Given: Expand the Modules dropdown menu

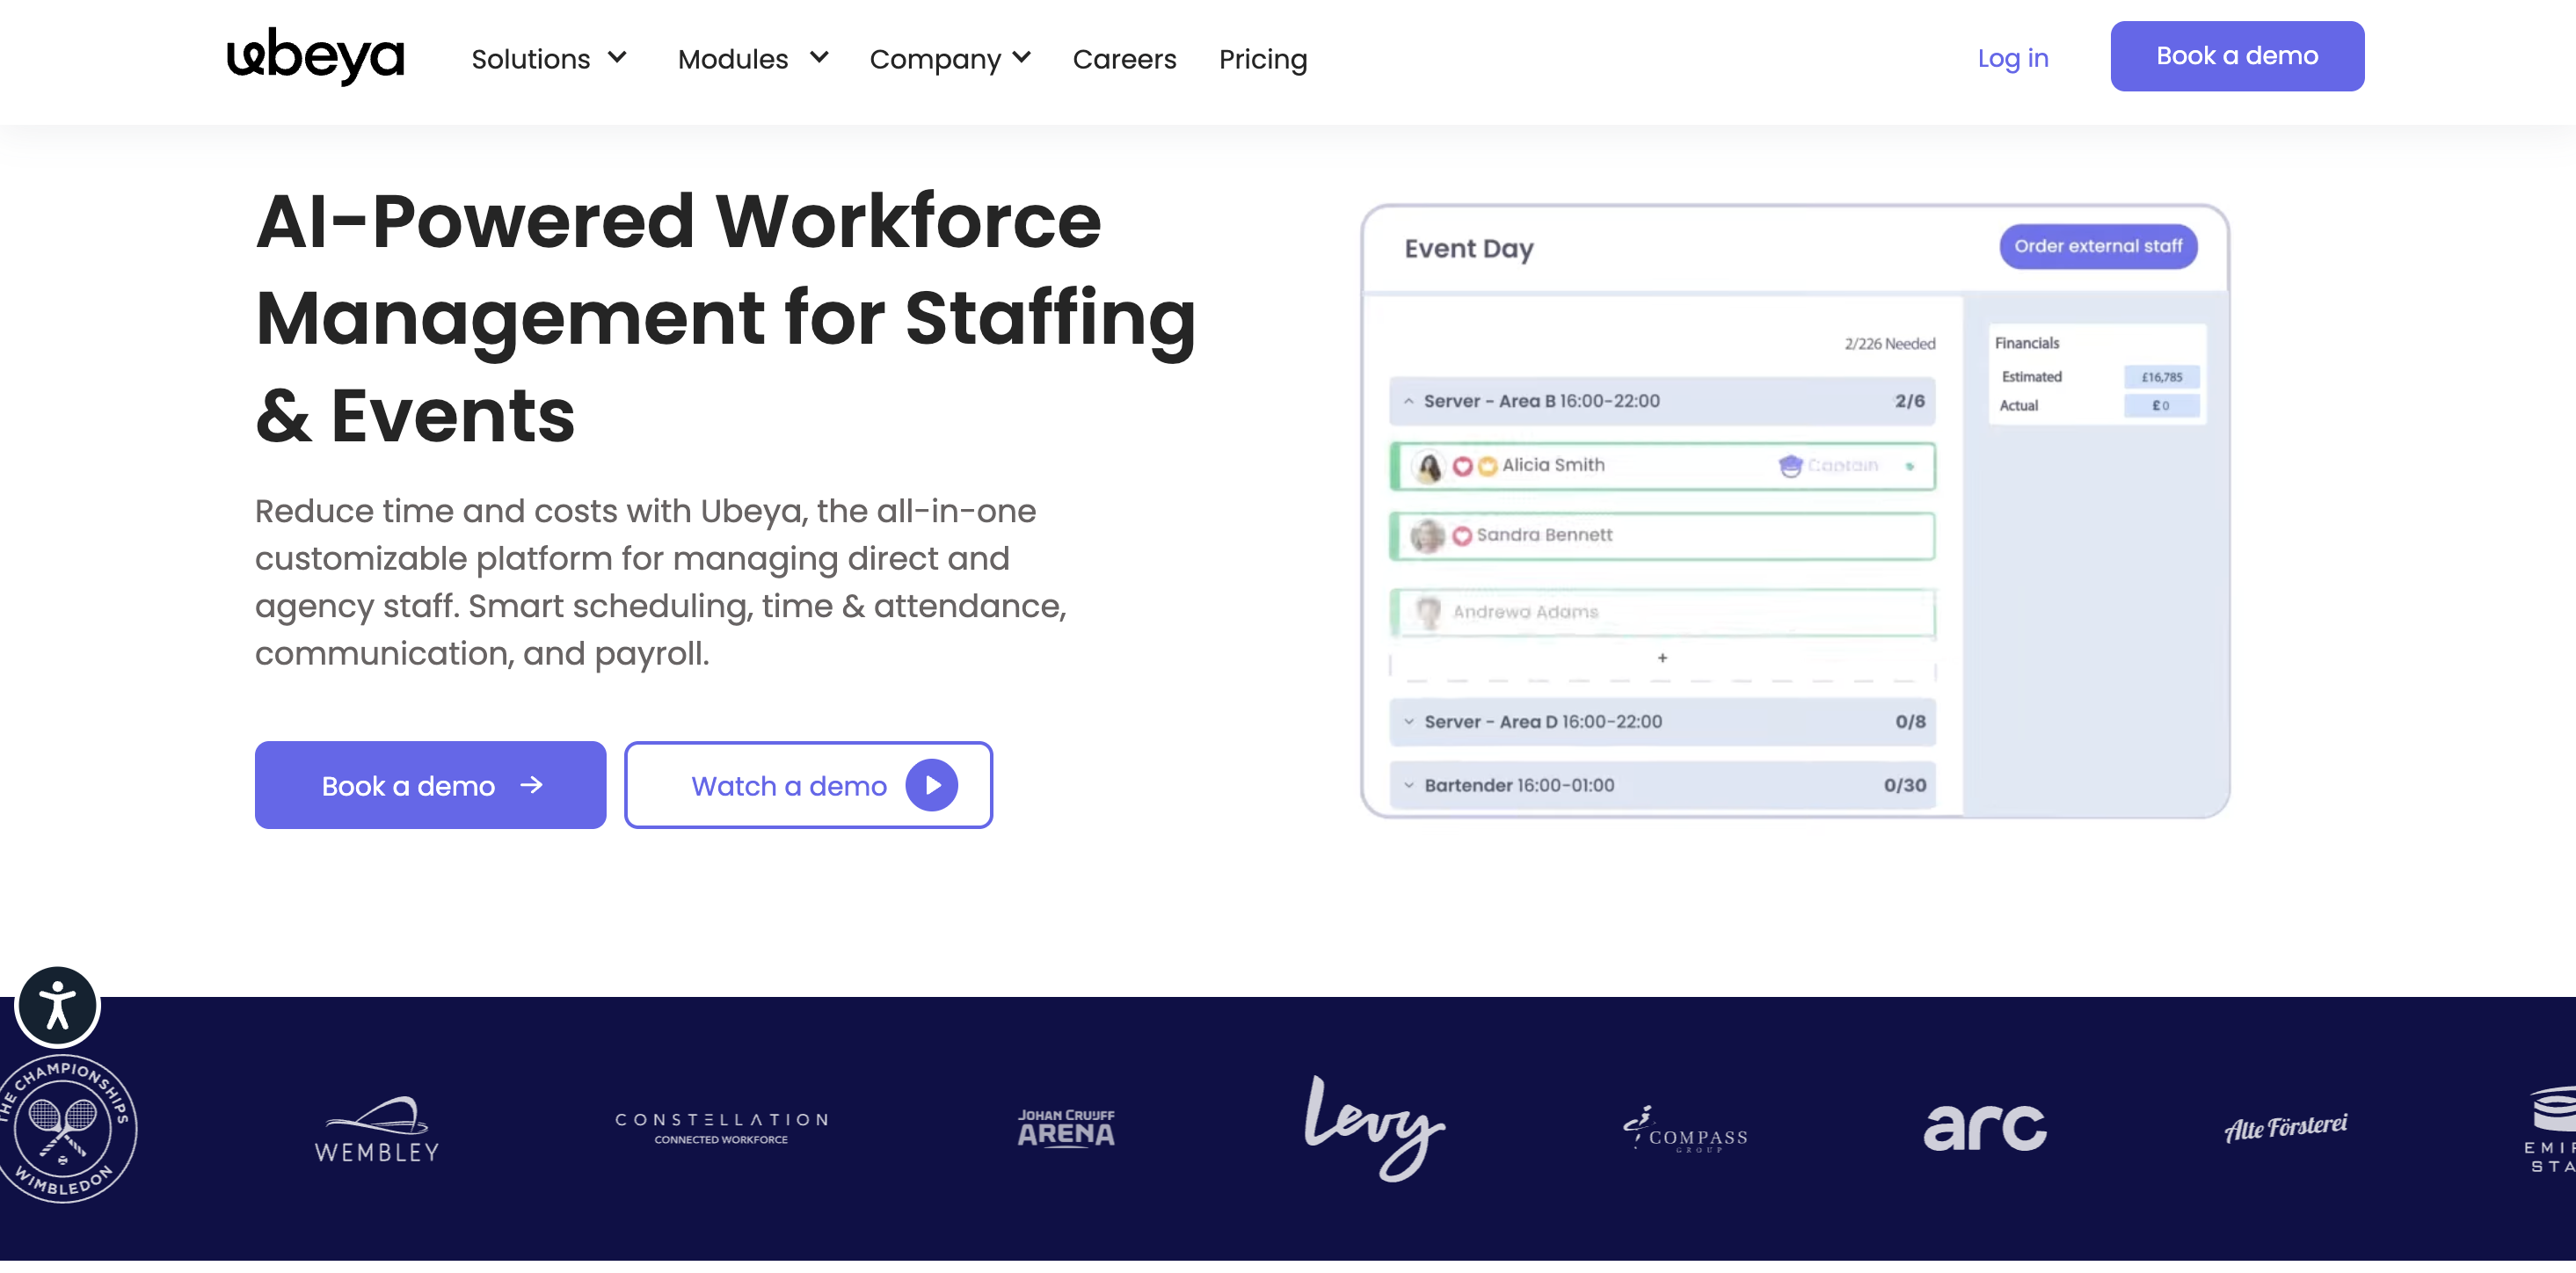Looking at the screenshot, I should coord(752,59).
